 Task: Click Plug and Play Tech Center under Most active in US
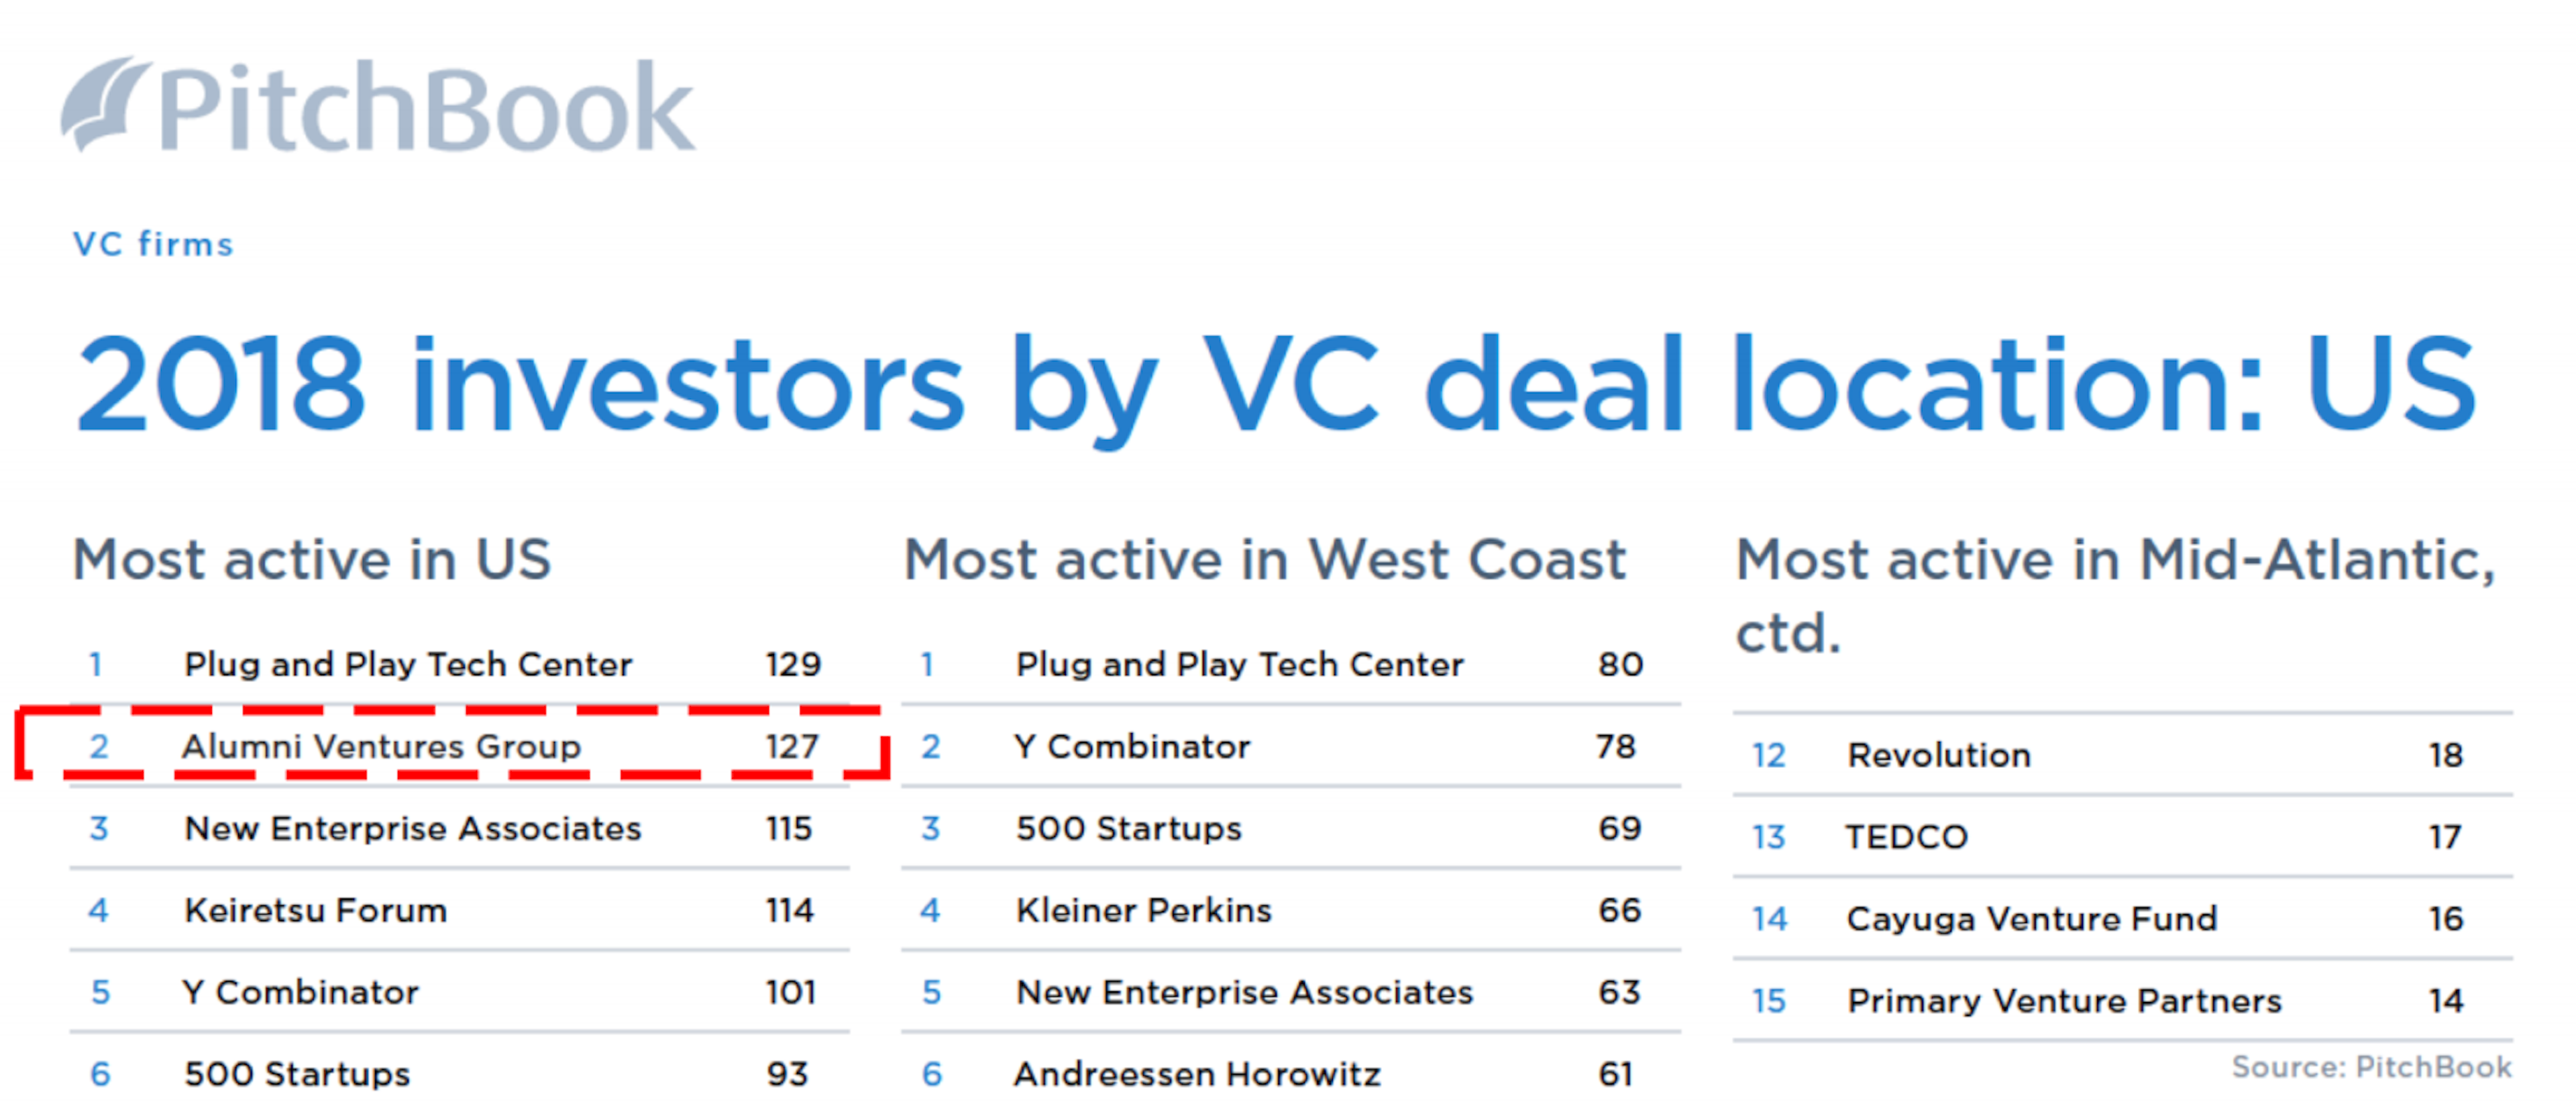pos(408,665)
